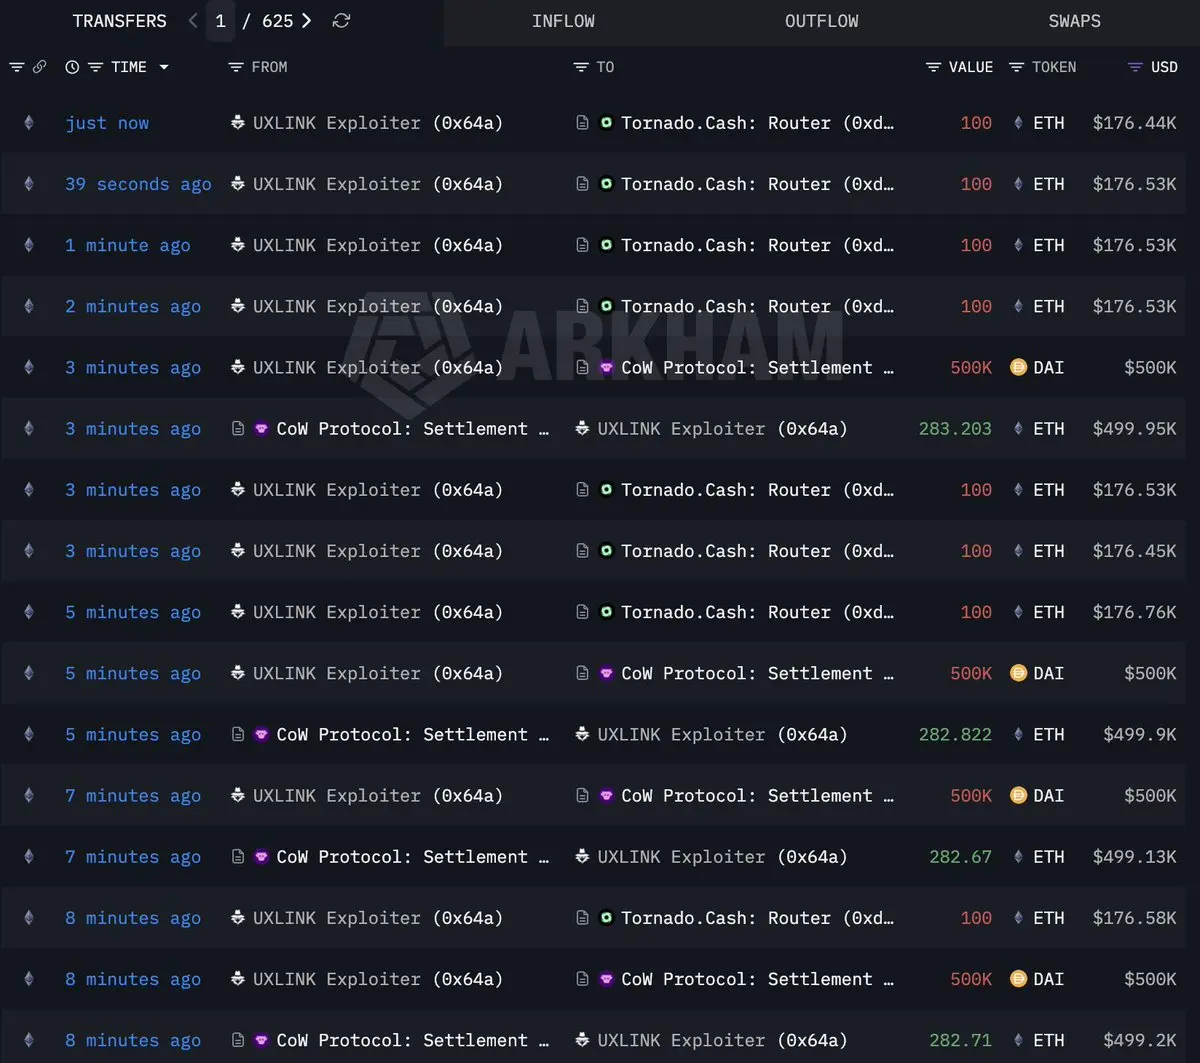Screen dimensions: 1200x1063
Task: Go to the previous transfers page arrow
Action: pyautogui.click(x=193, y=21)
